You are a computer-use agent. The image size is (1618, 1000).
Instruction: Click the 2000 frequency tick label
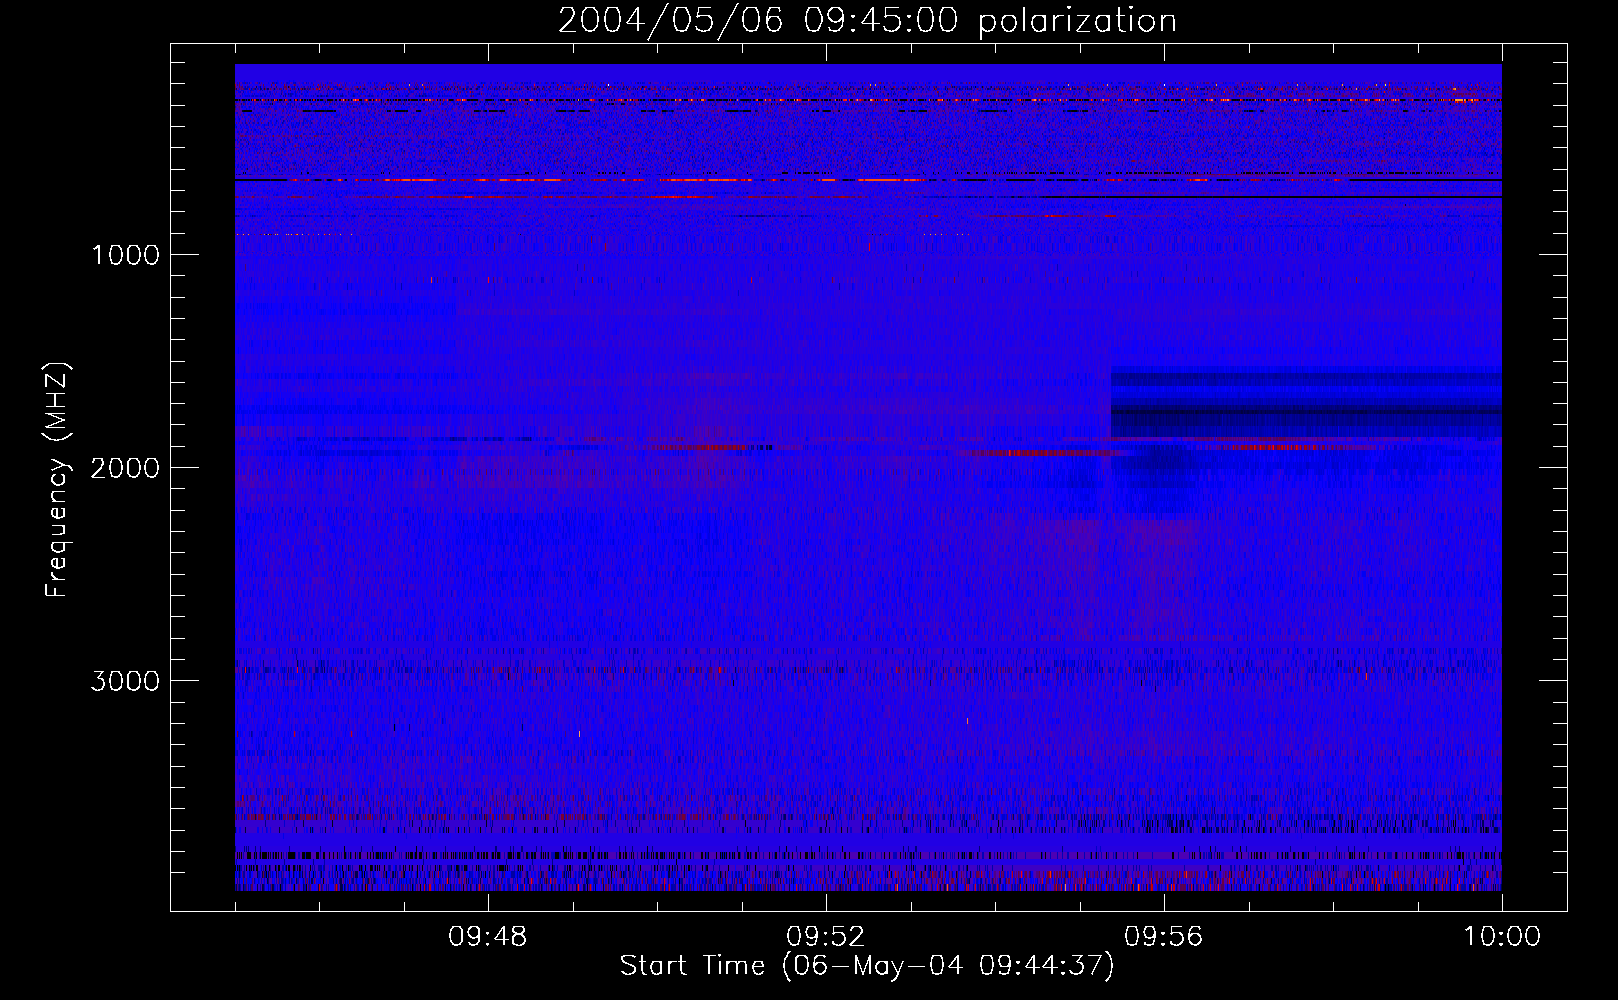pos(125,468)
